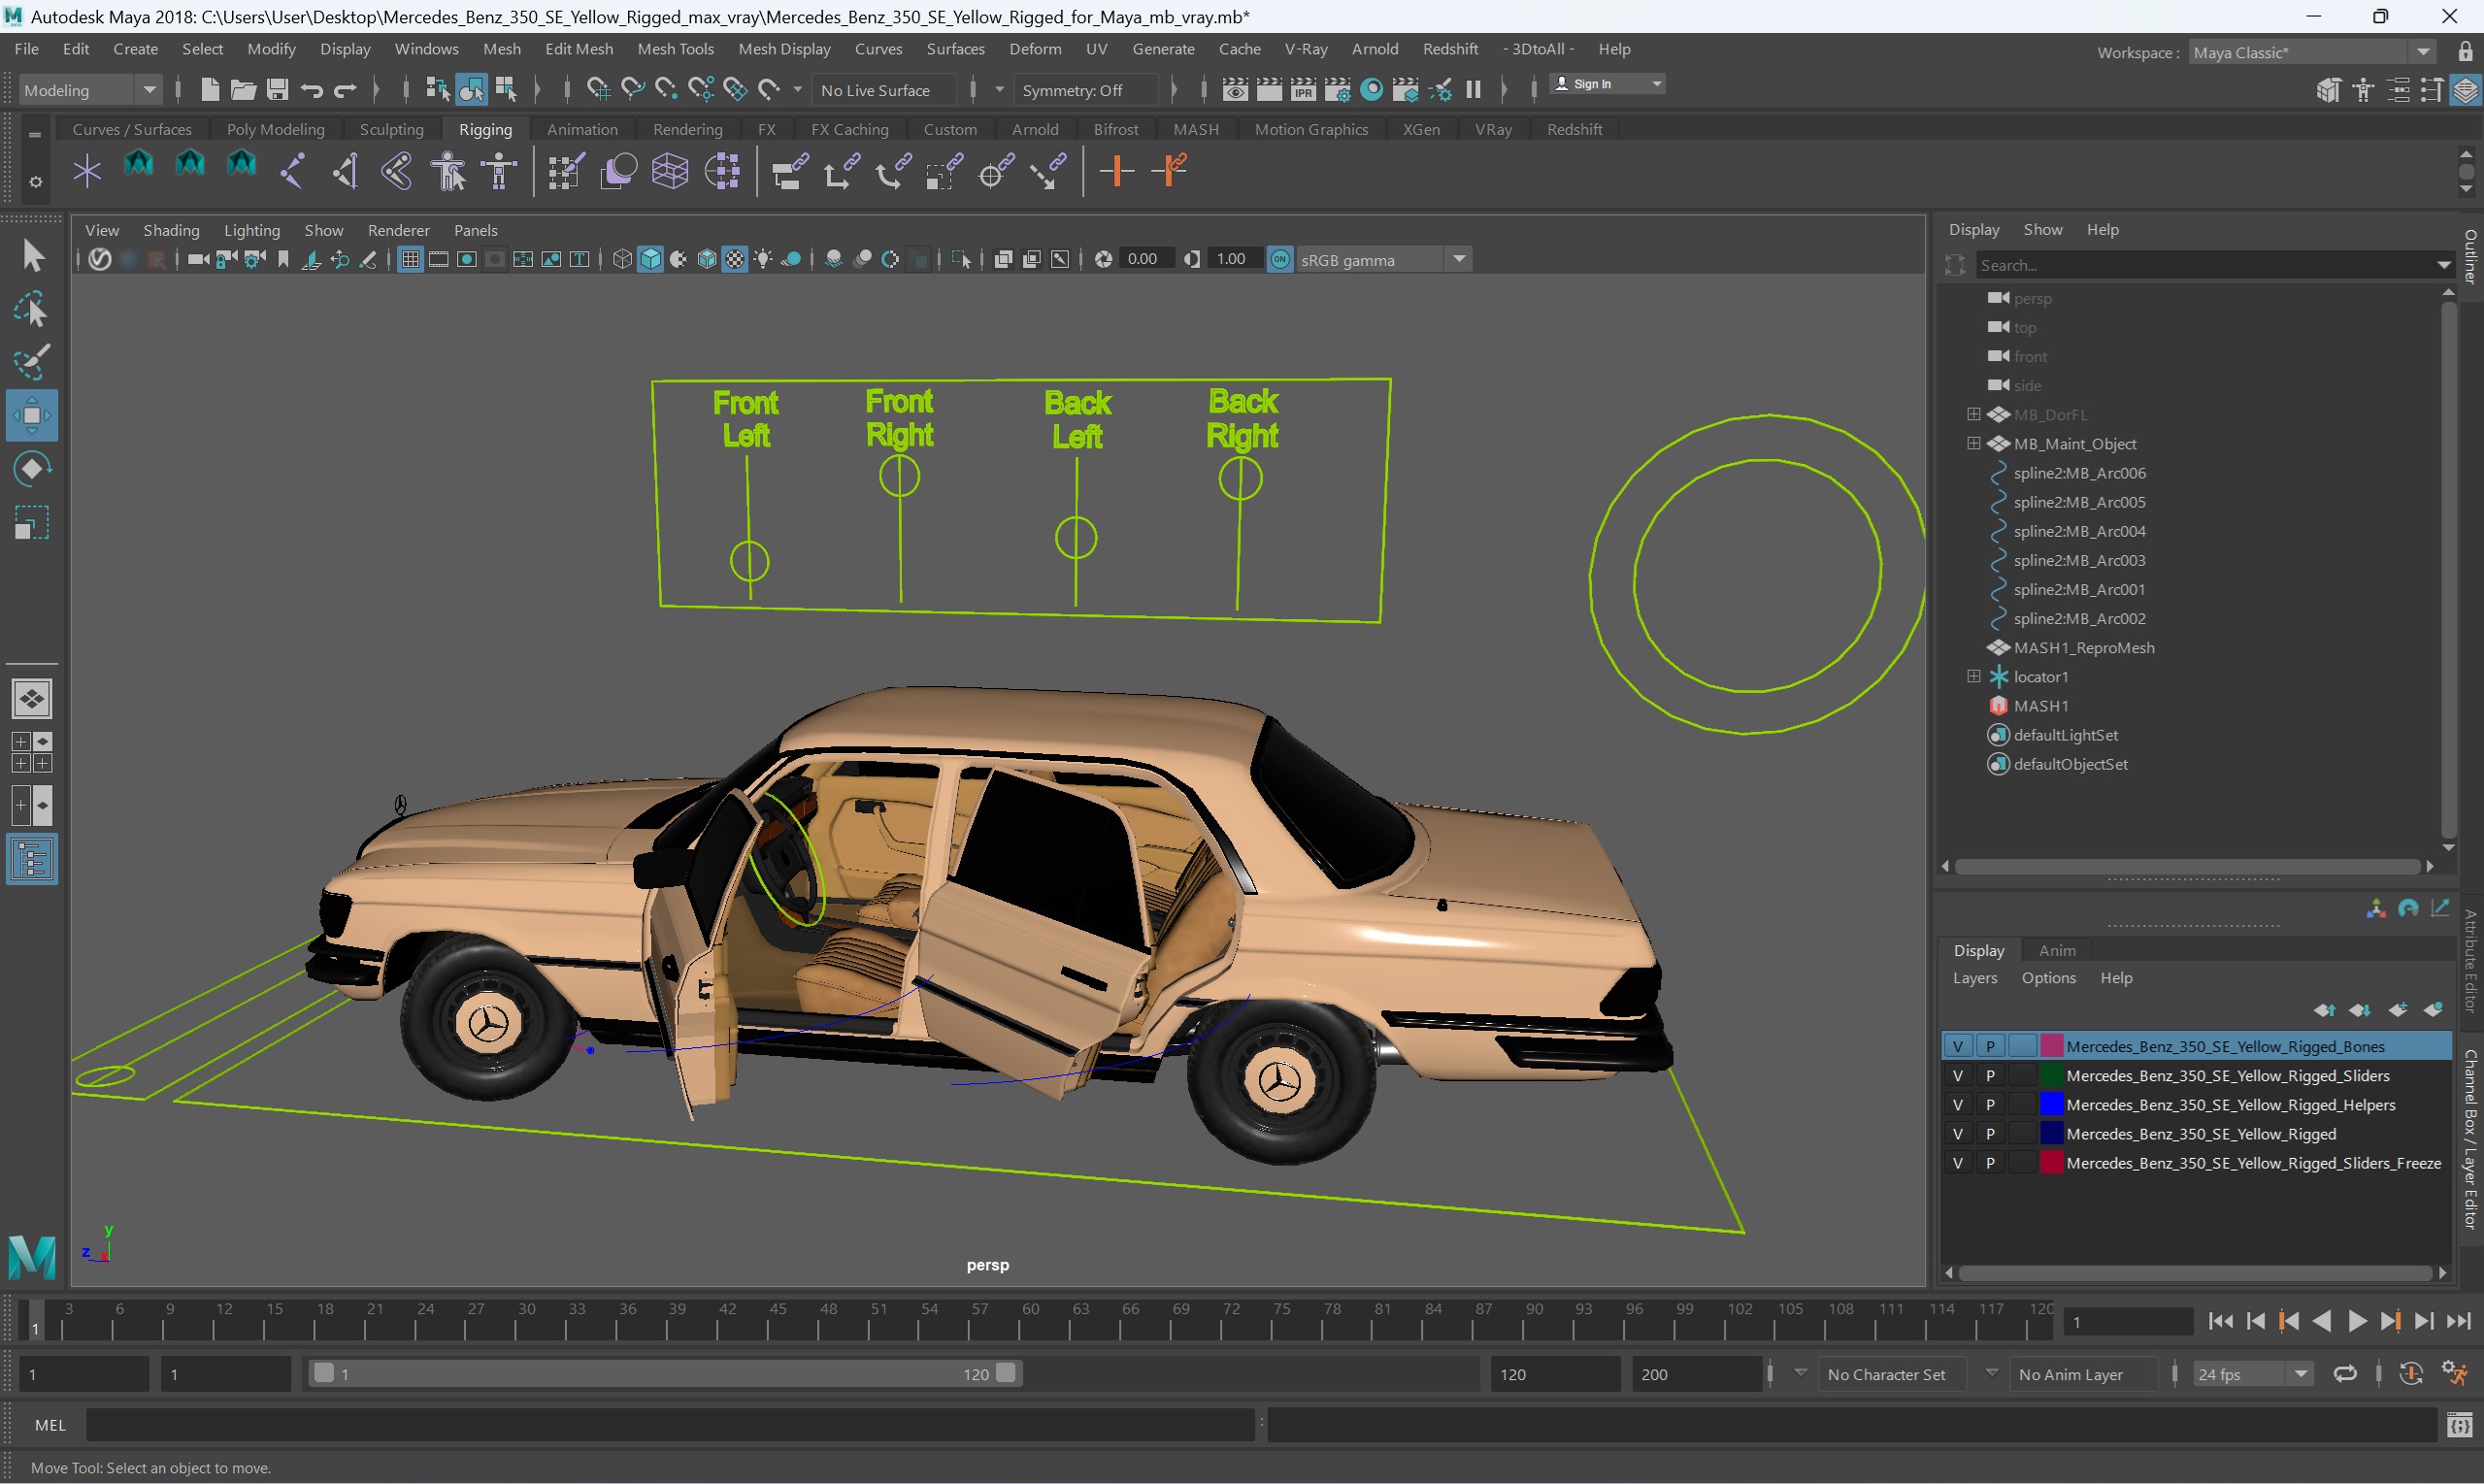Expand the locator1 node in Outliner
This screenshot has width=2484, height=1484.
pos(1973,676)
